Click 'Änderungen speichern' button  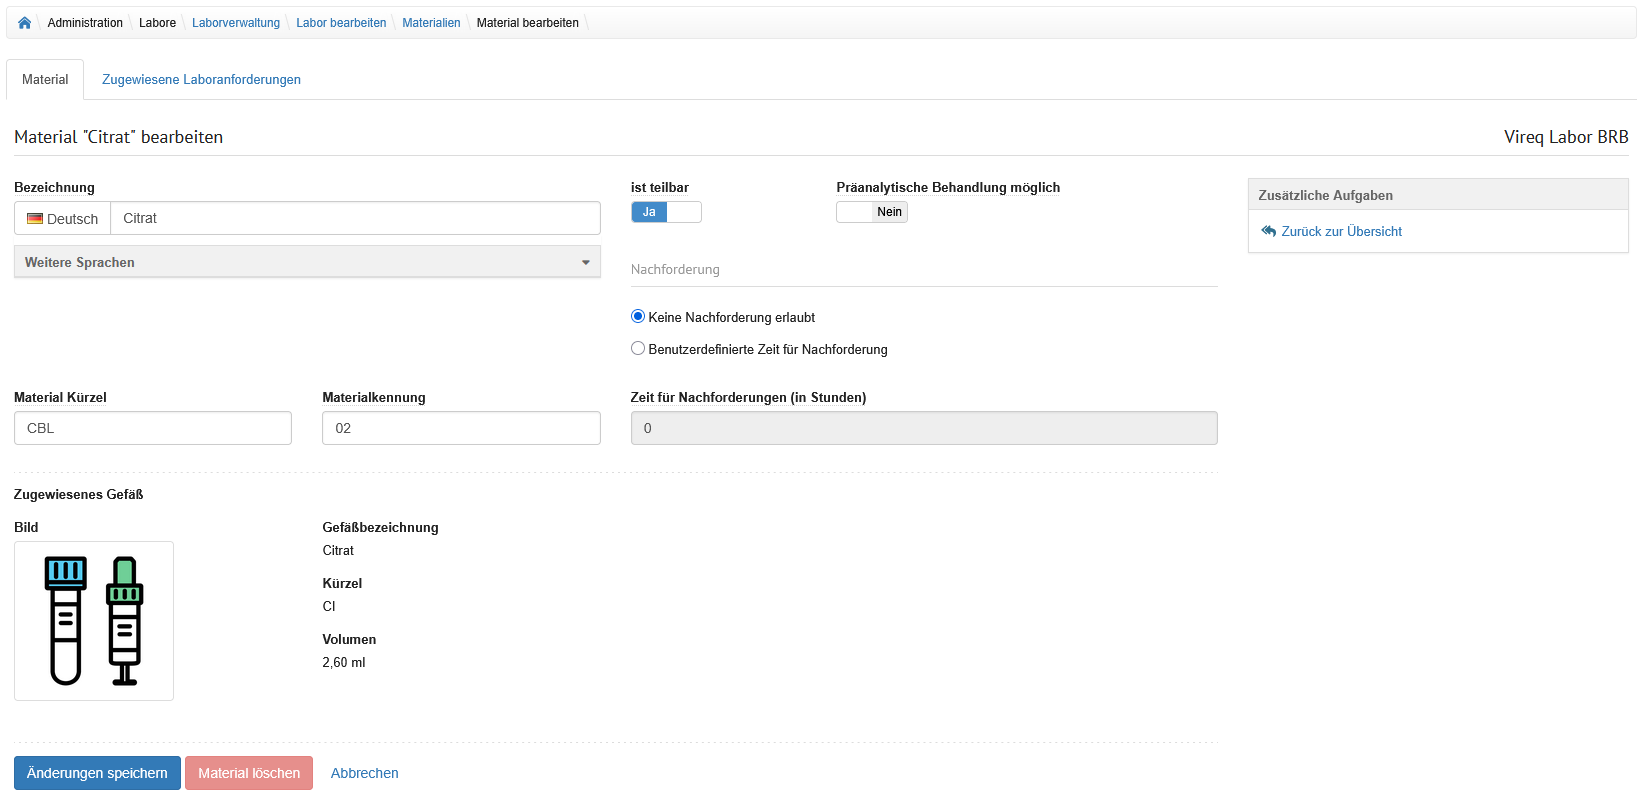[97, 773]
